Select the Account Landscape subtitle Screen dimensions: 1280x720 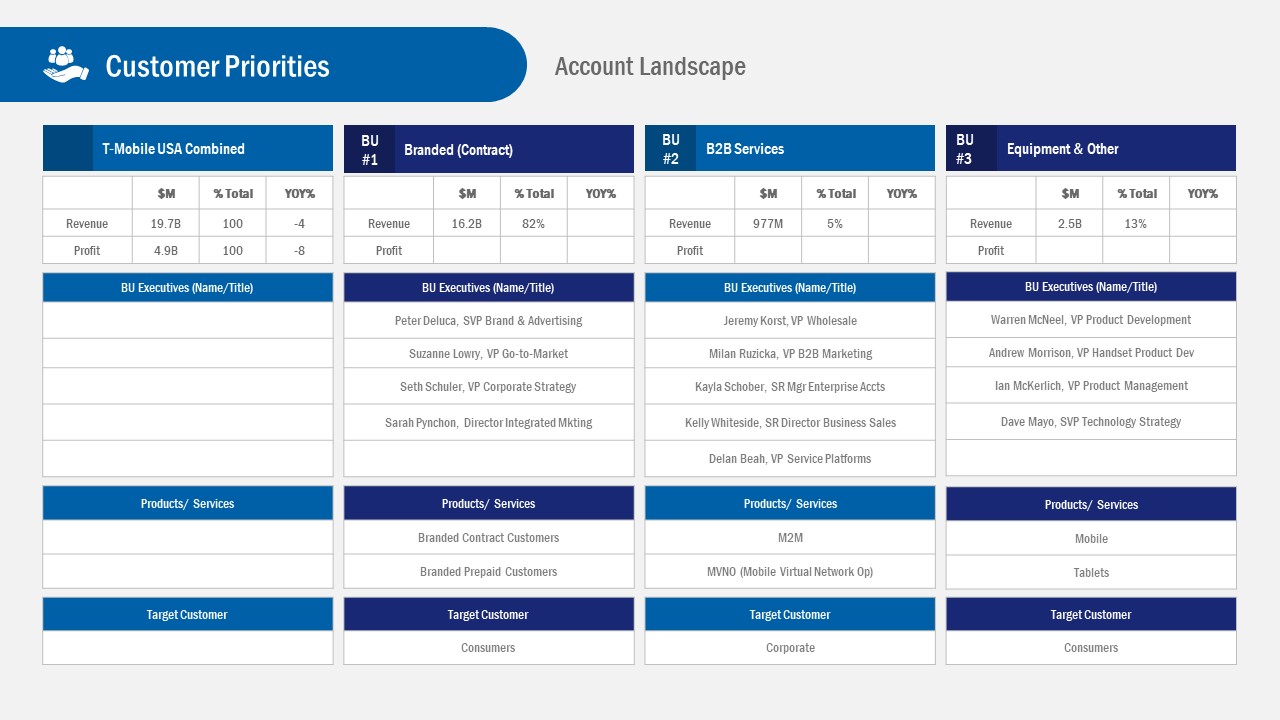(650, 67)
